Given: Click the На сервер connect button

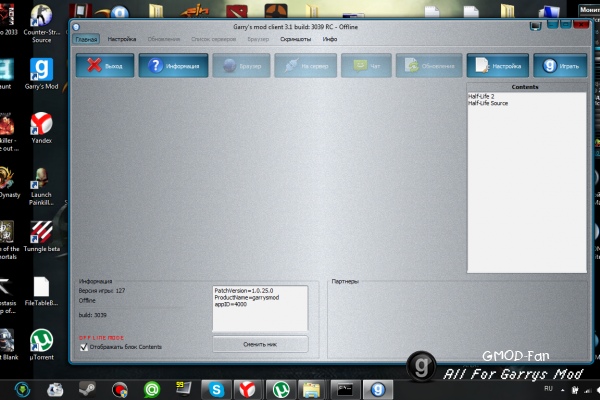Looking at the screenshot, I should (305, 66).
